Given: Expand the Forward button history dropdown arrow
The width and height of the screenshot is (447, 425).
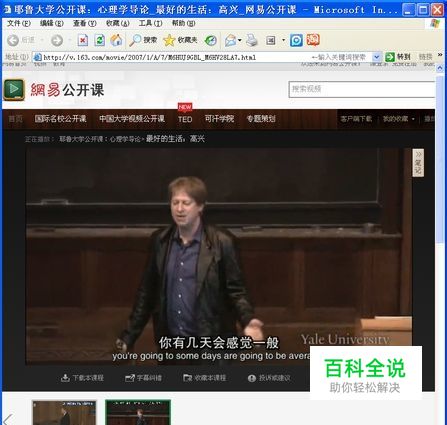Looking at the screenshot, I should (70, 40).
